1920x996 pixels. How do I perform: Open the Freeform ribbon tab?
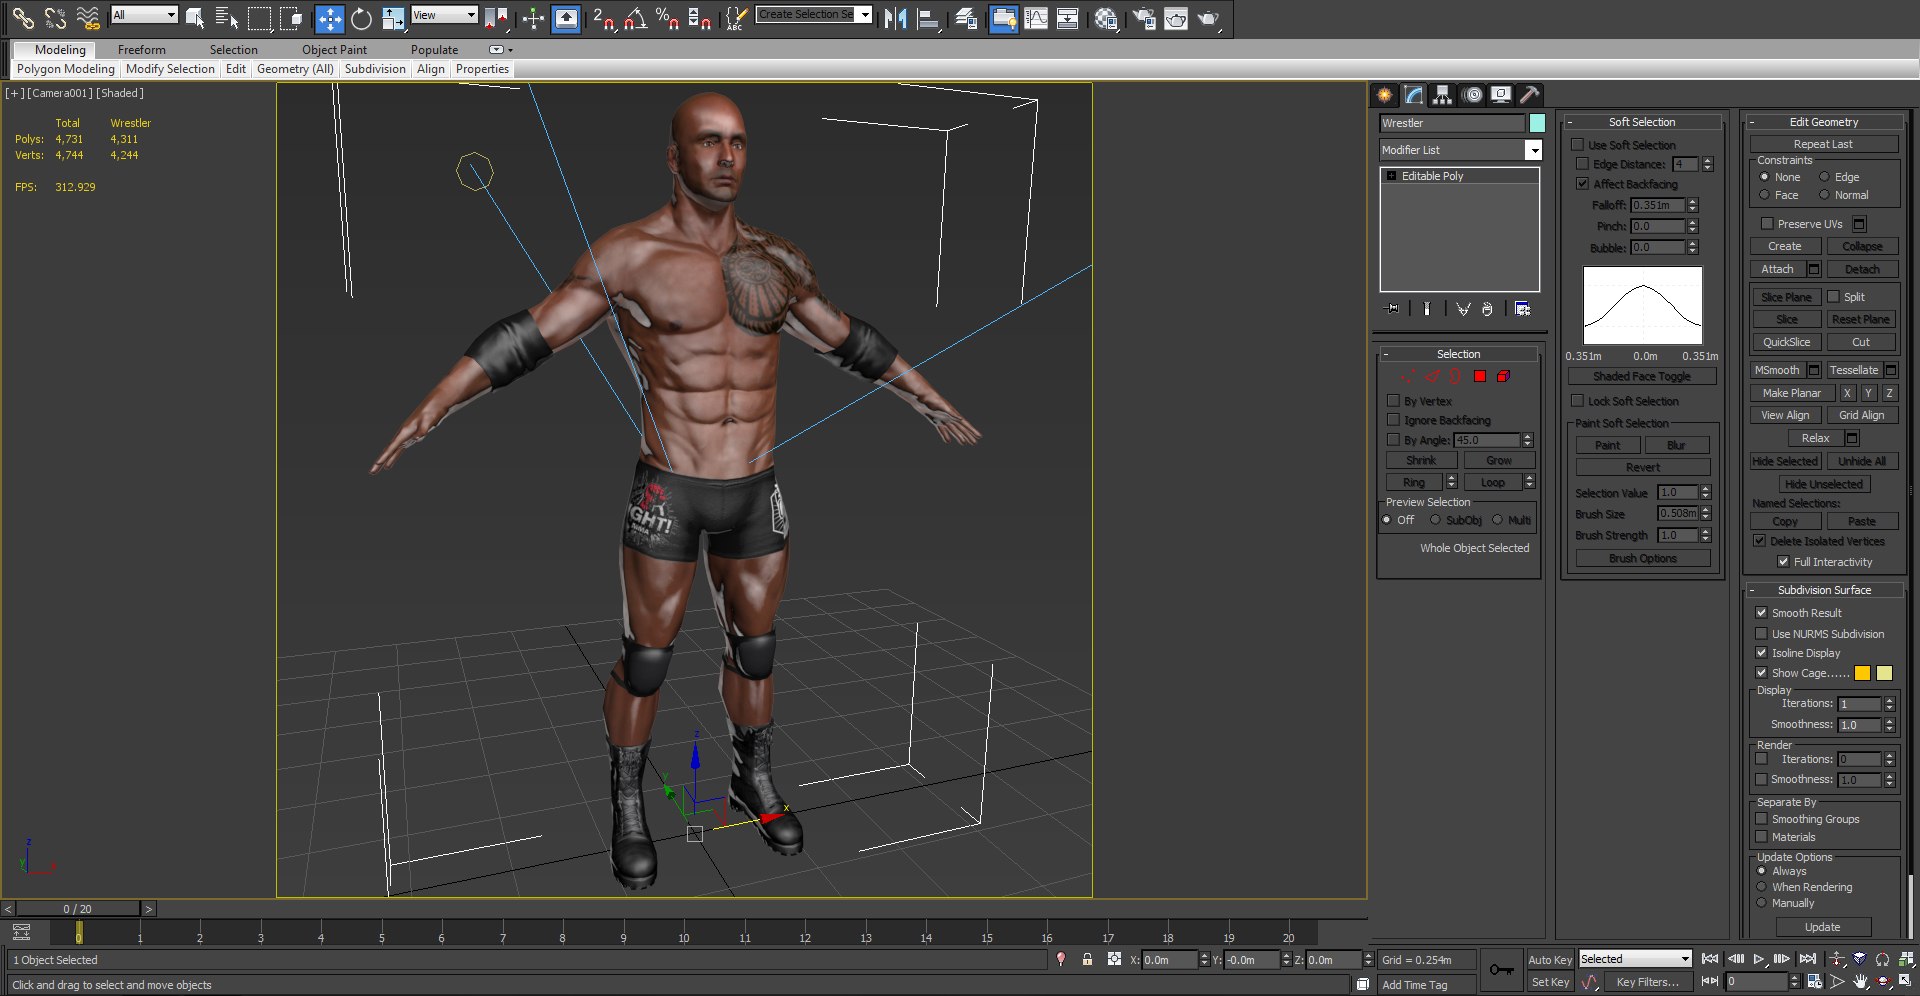pos(142,50)
